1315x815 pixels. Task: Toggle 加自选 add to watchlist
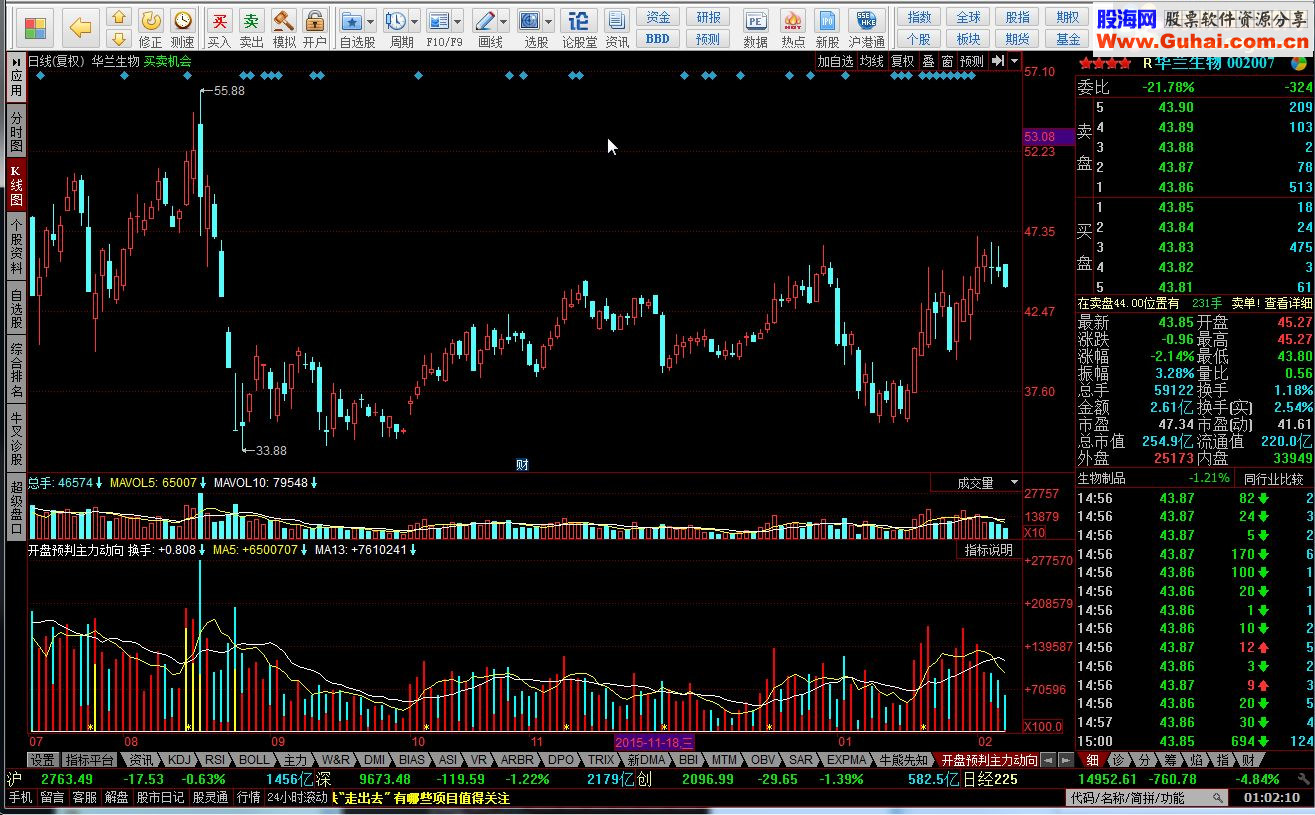836,61
